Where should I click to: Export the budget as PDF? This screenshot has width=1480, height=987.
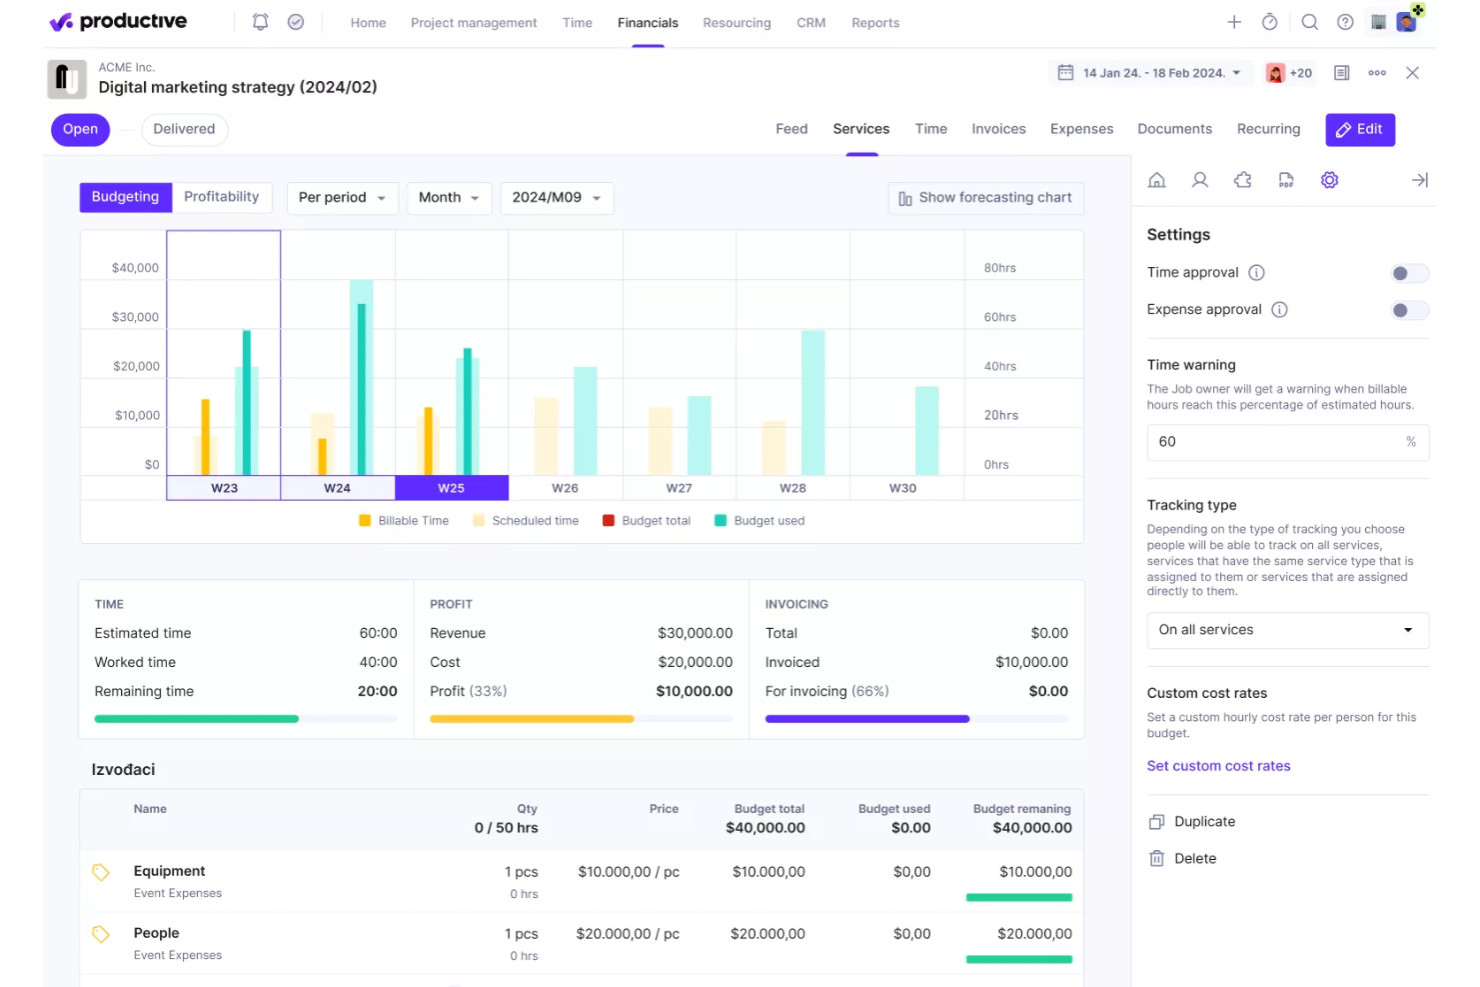[1286, 180]
